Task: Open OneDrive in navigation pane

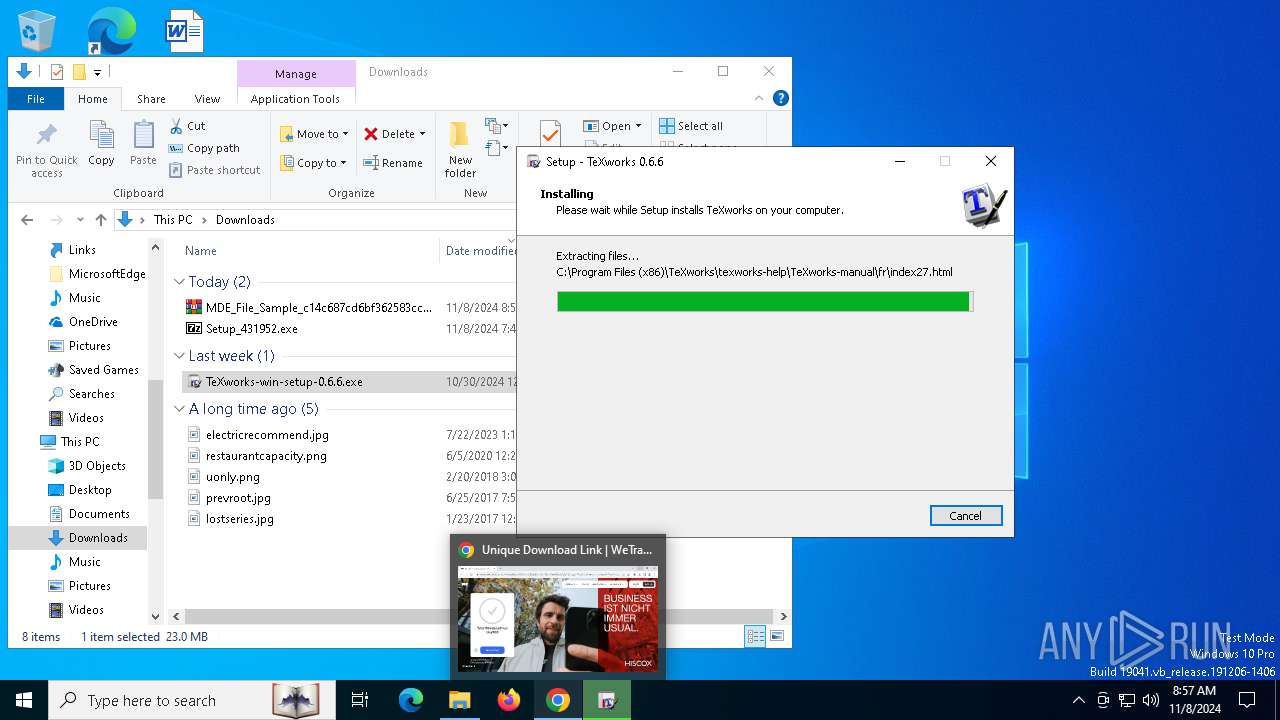Action: 93,322
